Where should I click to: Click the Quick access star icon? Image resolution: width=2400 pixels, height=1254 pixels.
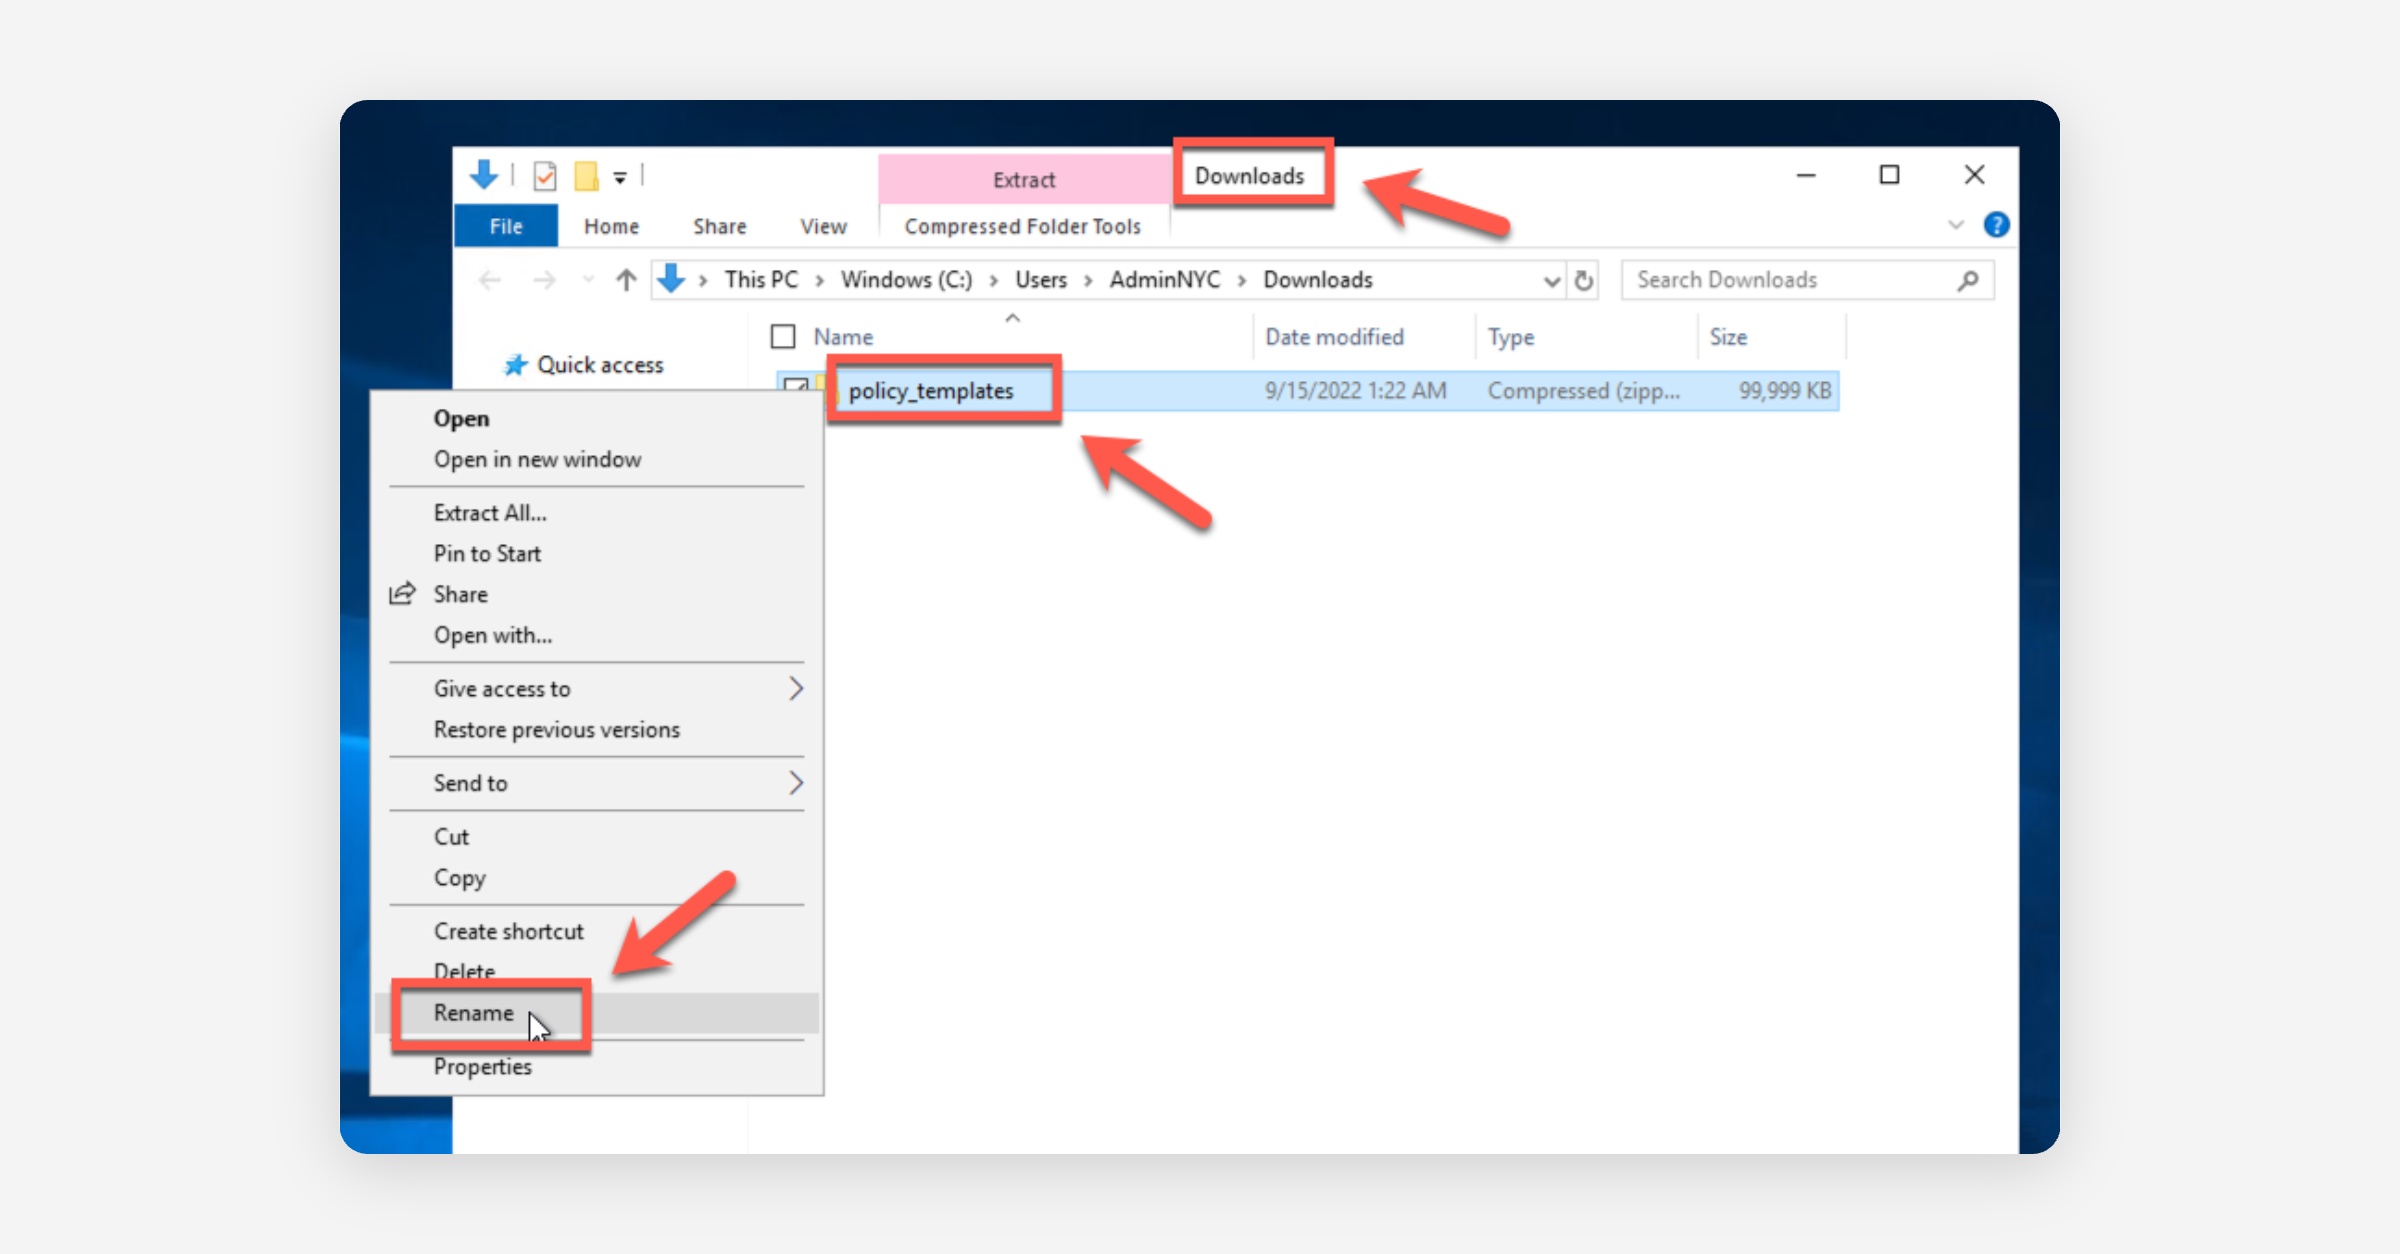(x=515, y=365)
